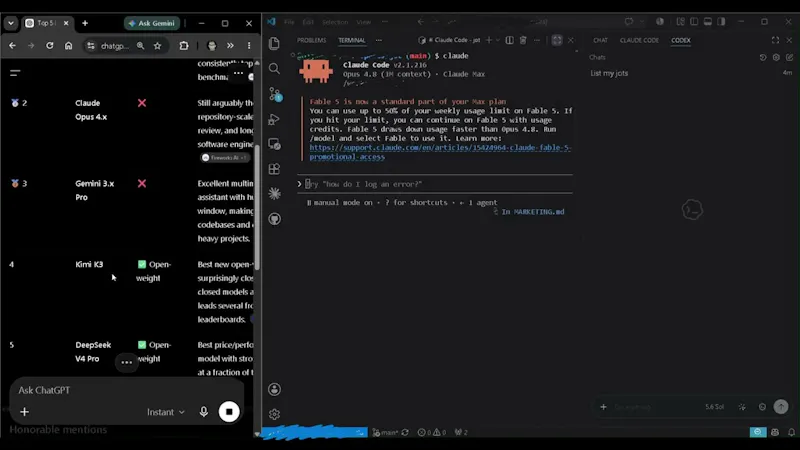Focus the Ask ChatGPT input field
Image resolution: width=800 pixels, height=450 pixels.
point(127,390)
